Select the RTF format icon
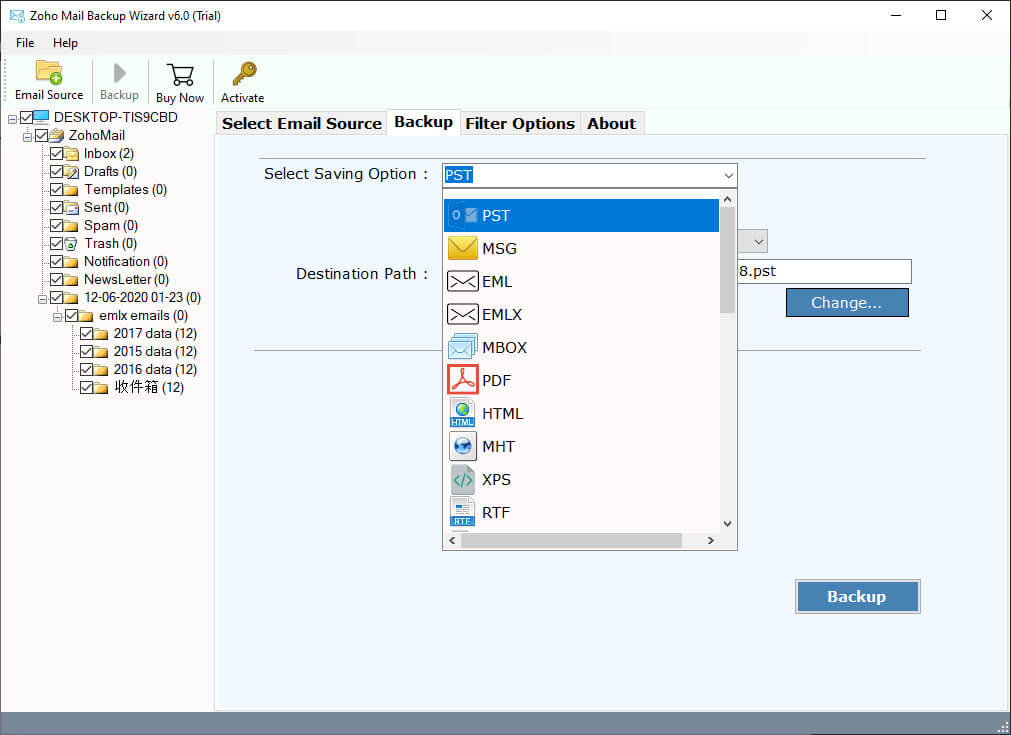1011x735 pixels. coord(462,512)
